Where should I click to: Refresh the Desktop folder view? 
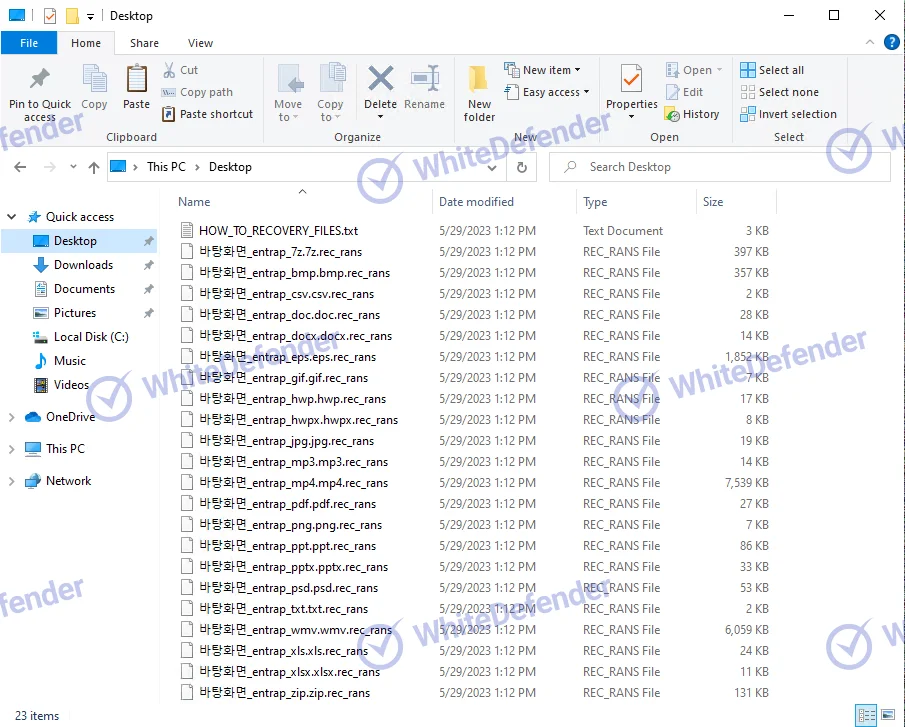[x=522, y=167]
